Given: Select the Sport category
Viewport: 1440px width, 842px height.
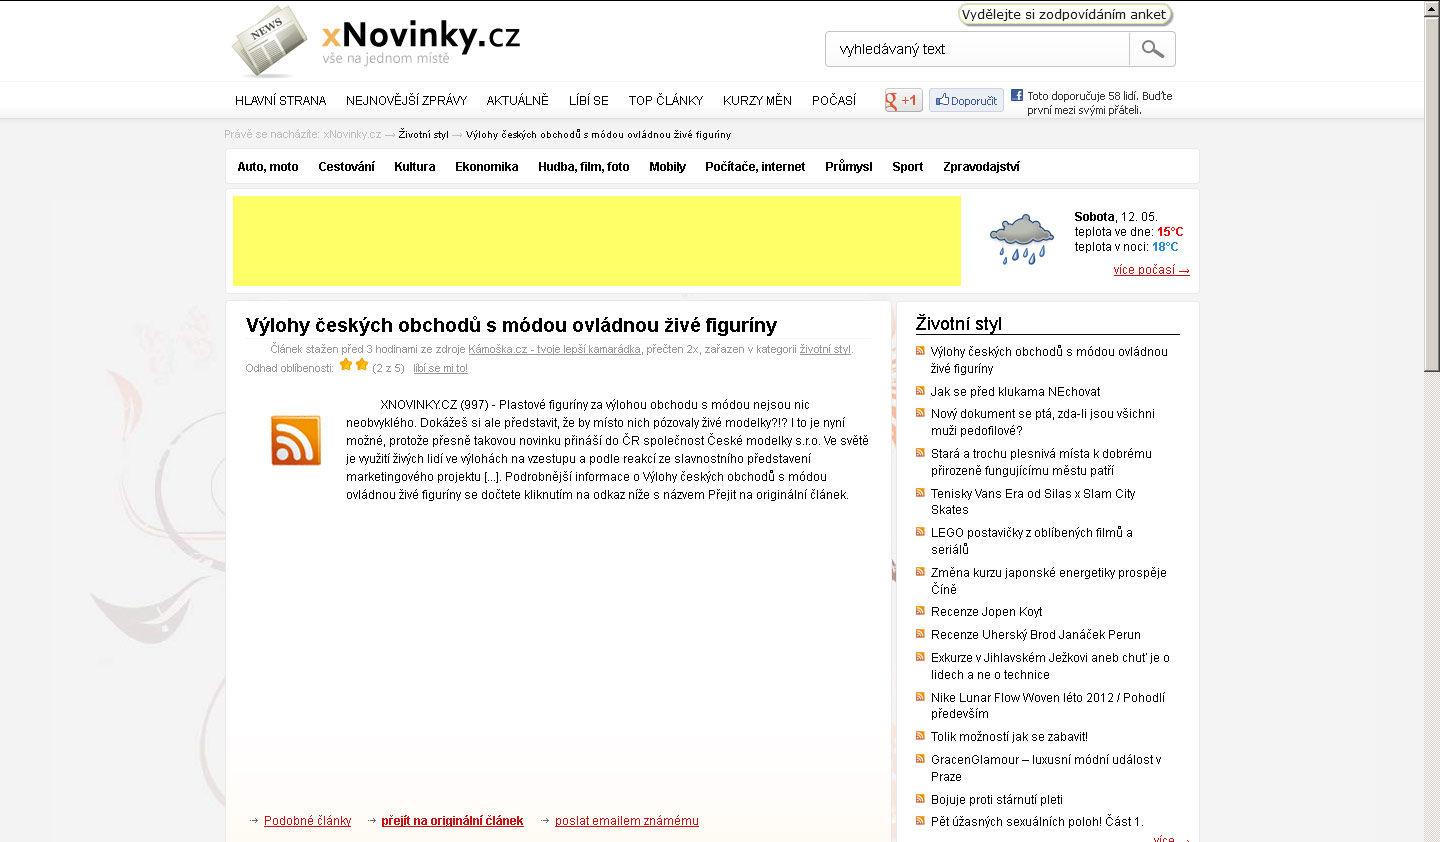Looking at the screenshot, I should (x=907, y=167).
